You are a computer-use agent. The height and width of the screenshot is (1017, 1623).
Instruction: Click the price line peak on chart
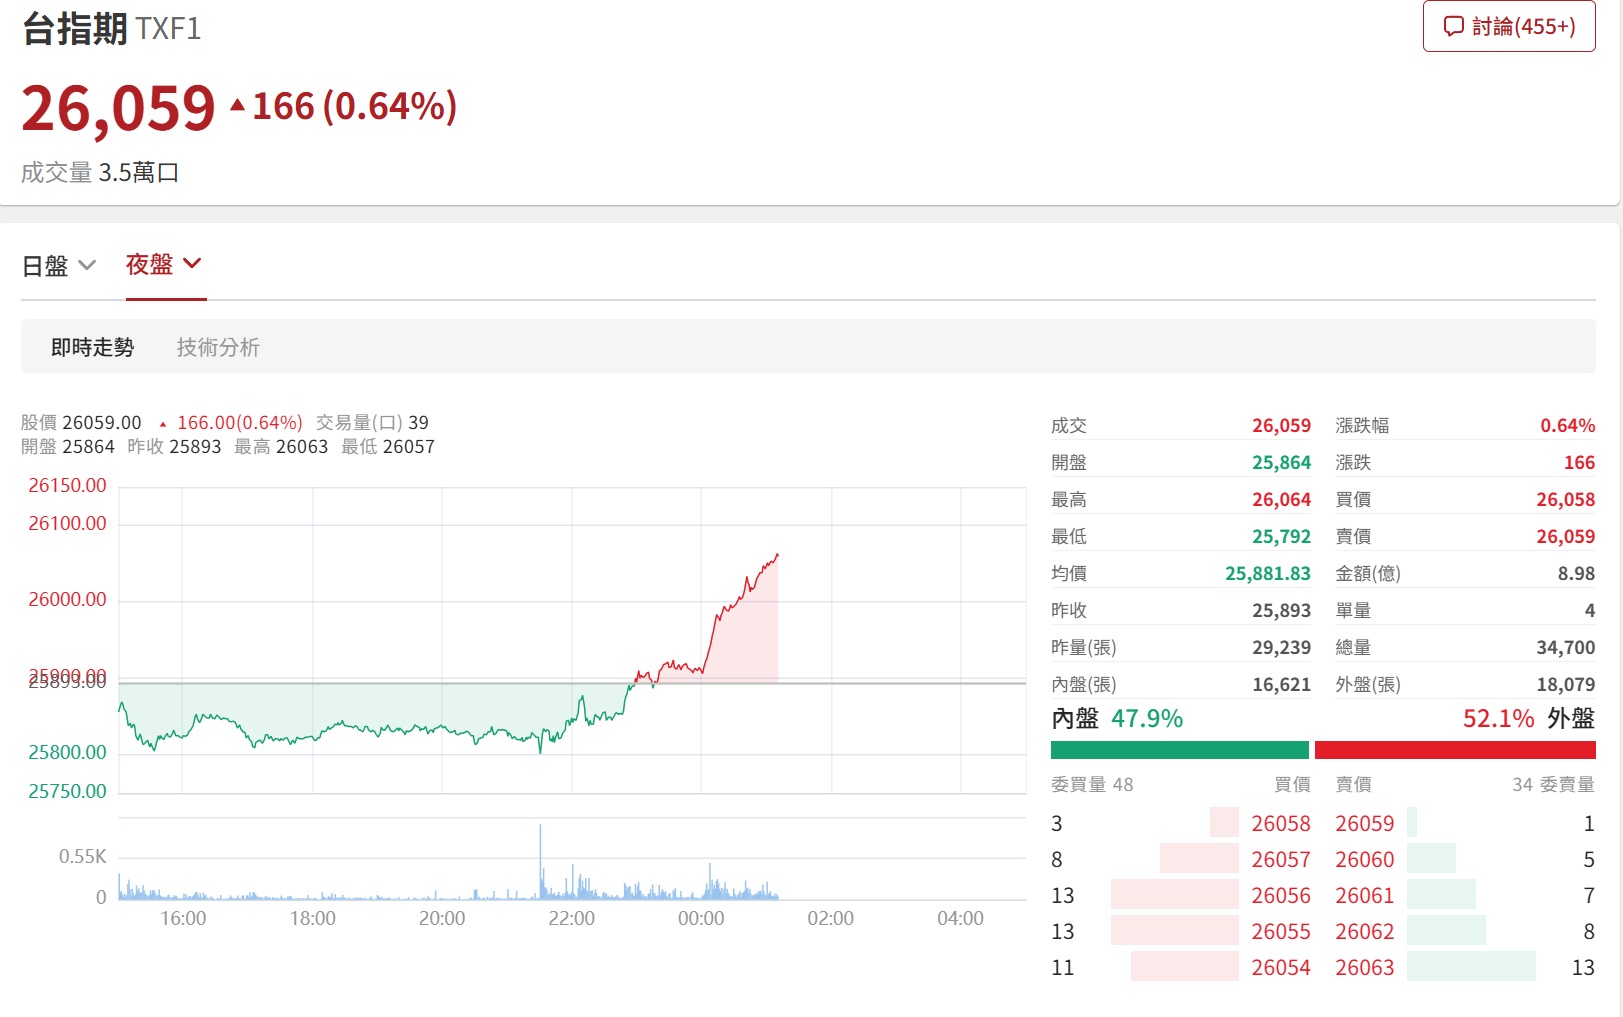tap(777, 555)
